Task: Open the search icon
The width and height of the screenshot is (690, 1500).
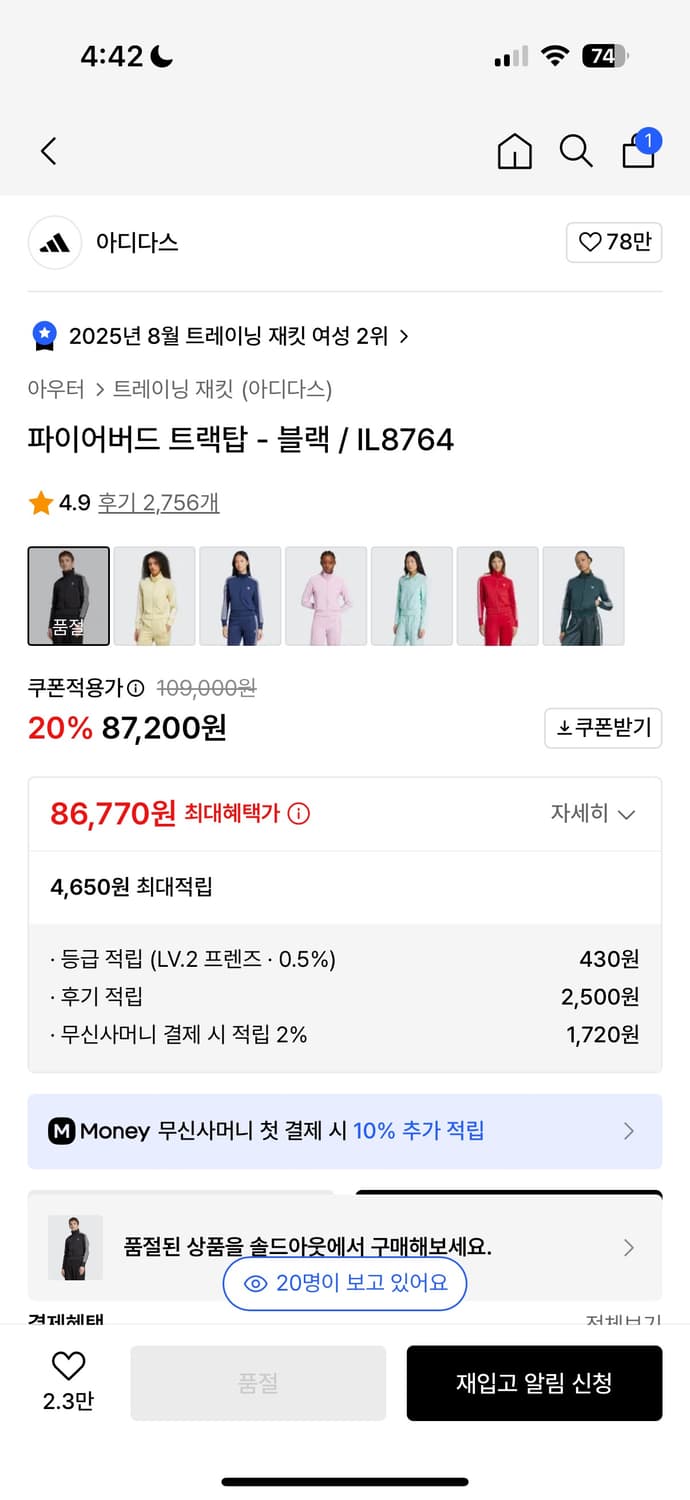Action: [576, 151]
